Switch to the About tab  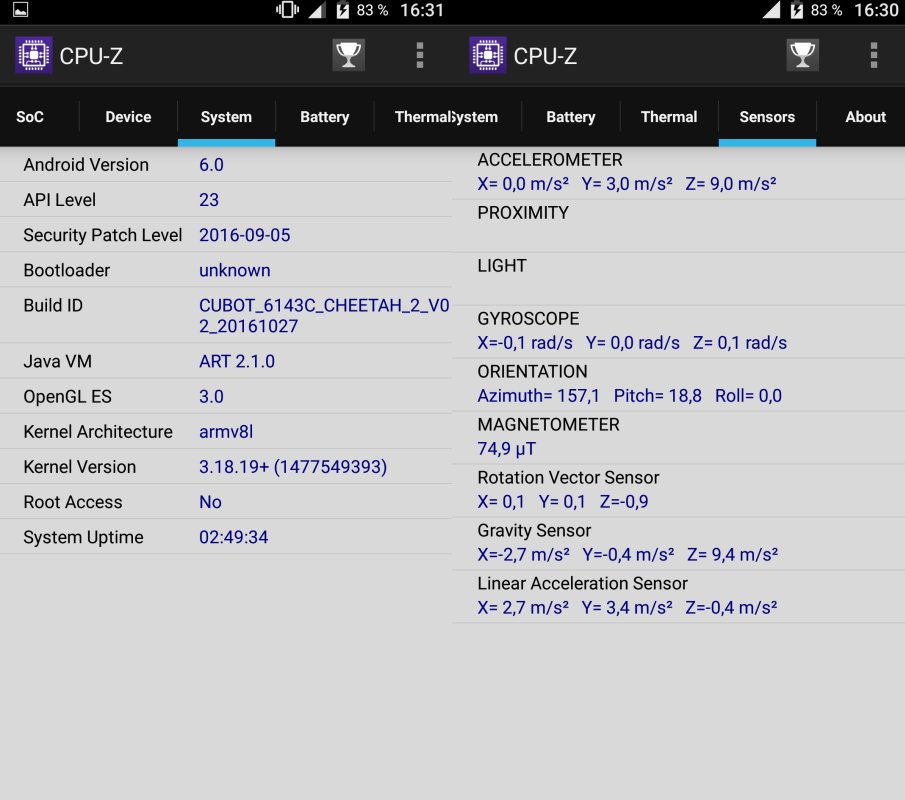[865, 117]
